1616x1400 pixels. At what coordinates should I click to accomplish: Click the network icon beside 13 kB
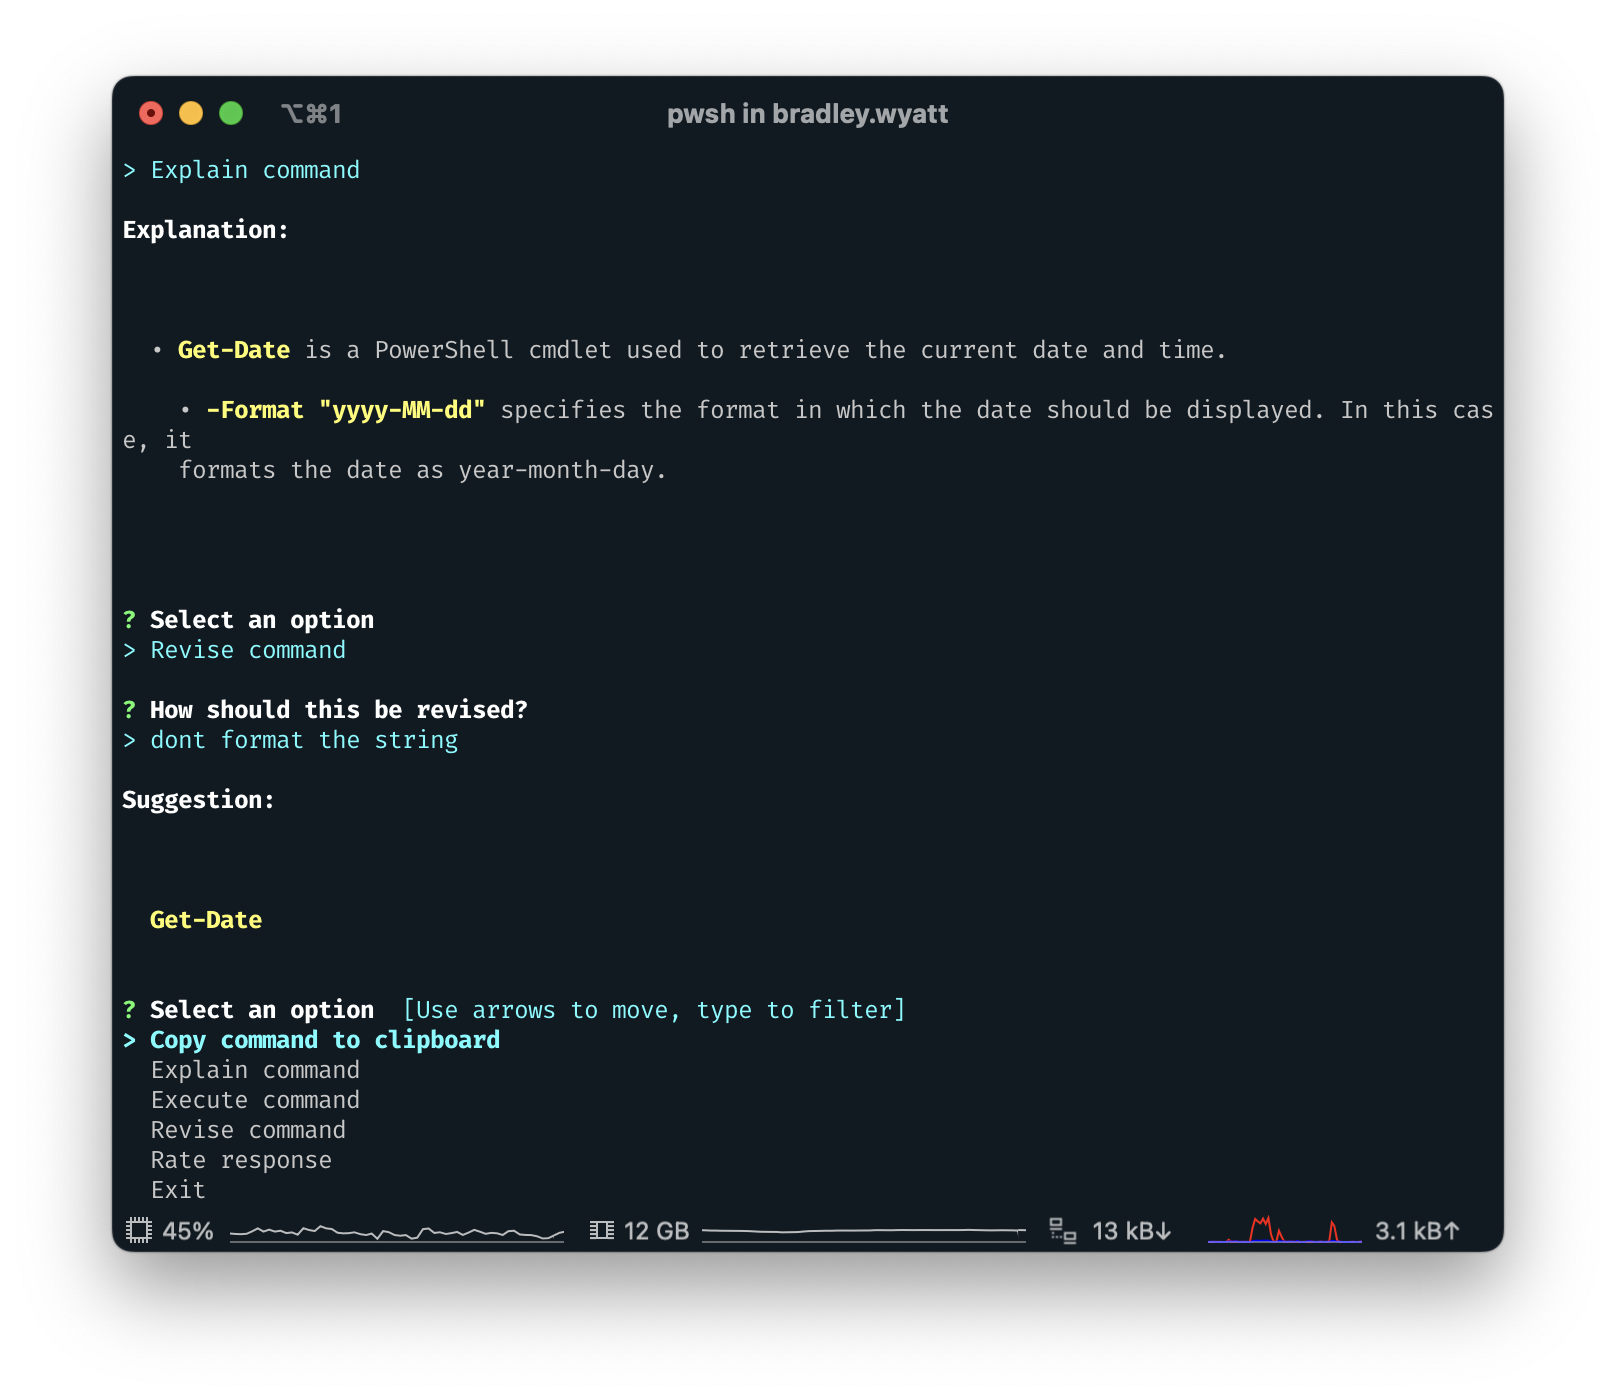click(1063, 1231)
